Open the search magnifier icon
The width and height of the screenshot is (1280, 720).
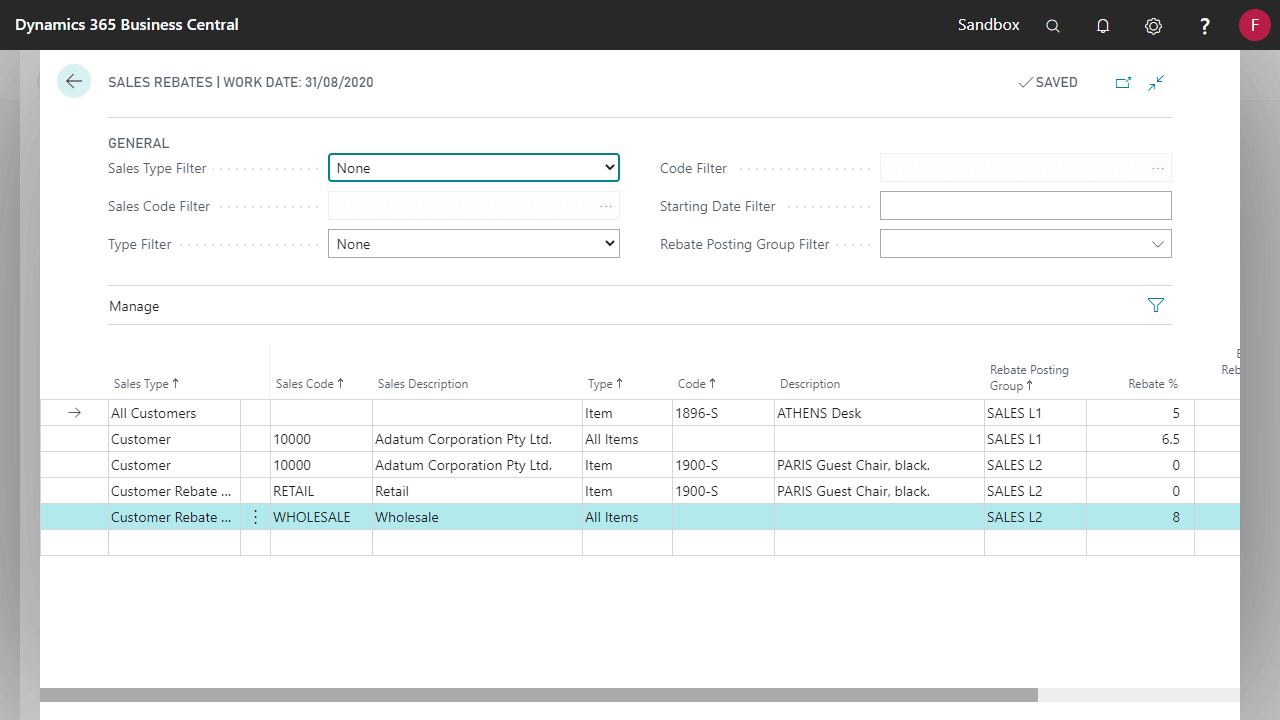pyautogui.click(x=1053, y=26)
